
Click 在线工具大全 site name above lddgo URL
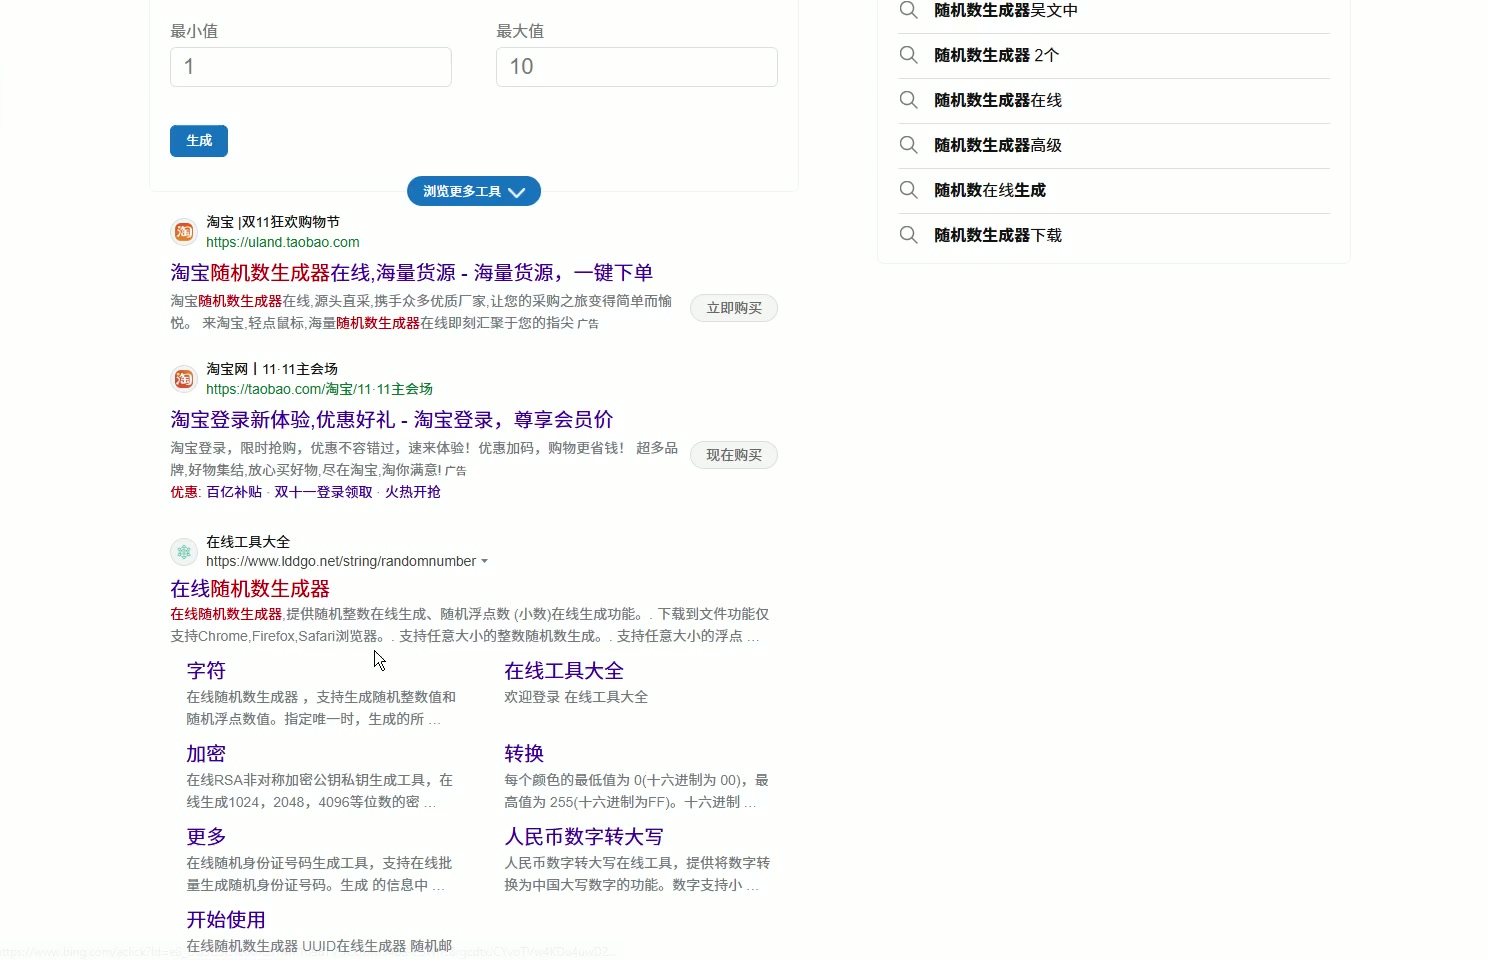pyautogui.click(x=248, y=542)
